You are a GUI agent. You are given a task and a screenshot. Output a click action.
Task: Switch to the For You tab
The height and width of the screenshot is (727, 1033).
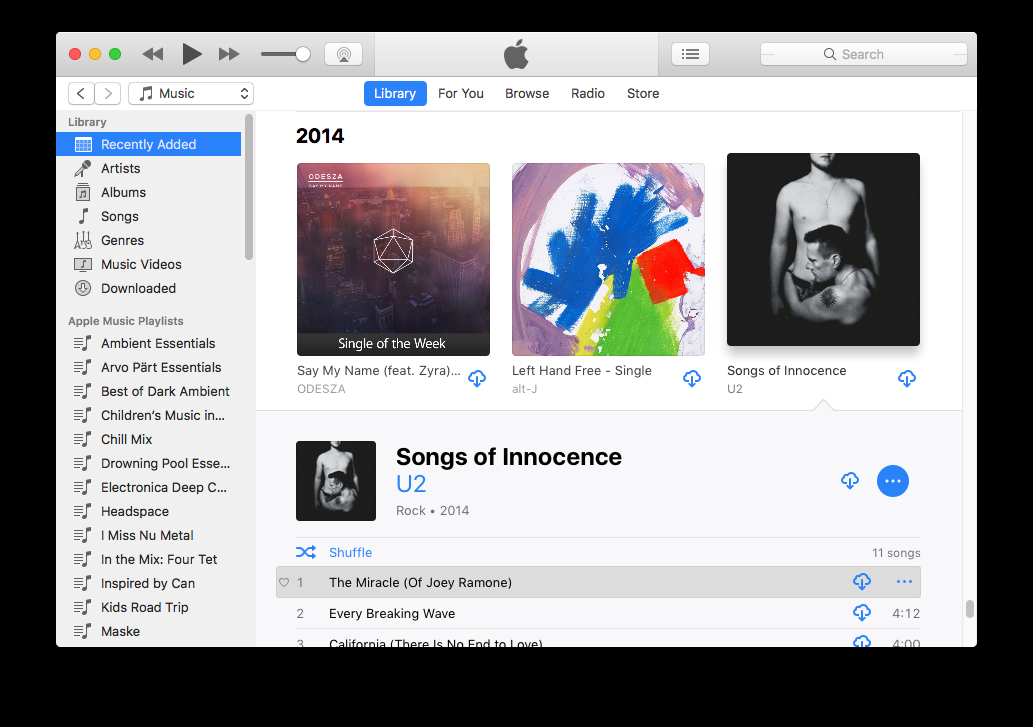point(461,94)
